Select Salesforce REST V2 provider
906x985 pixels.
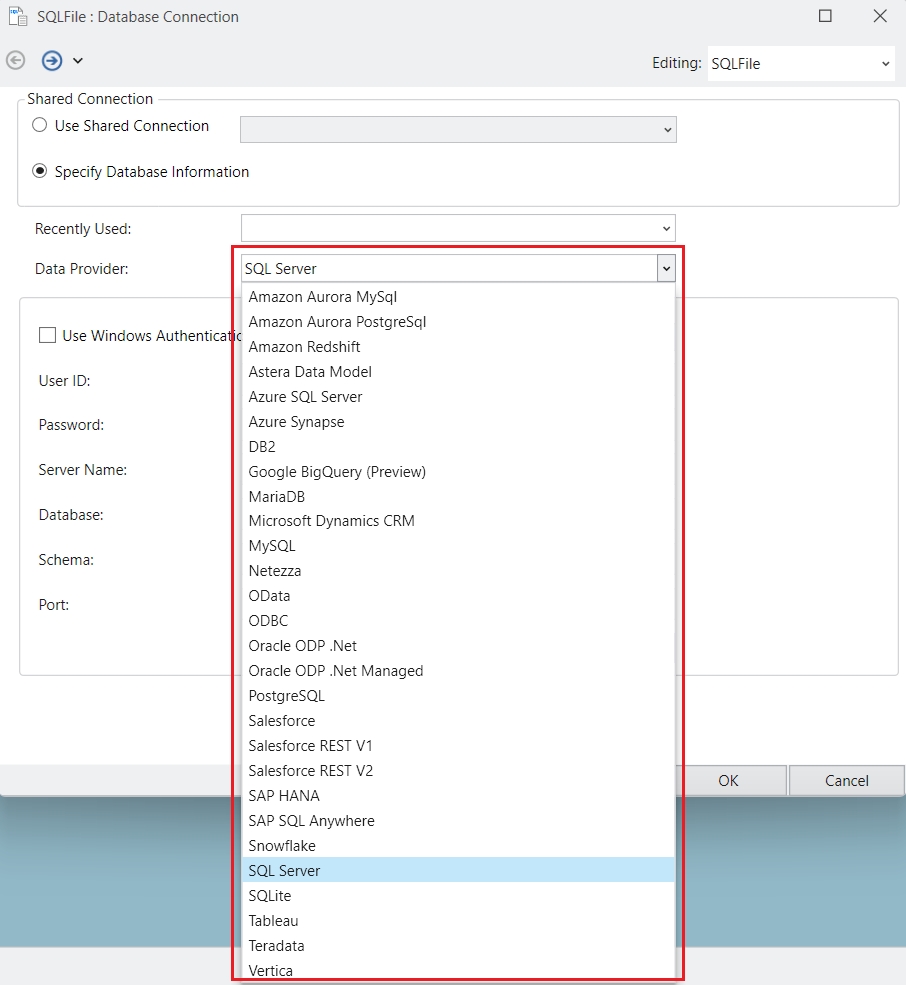click(310, 771)
